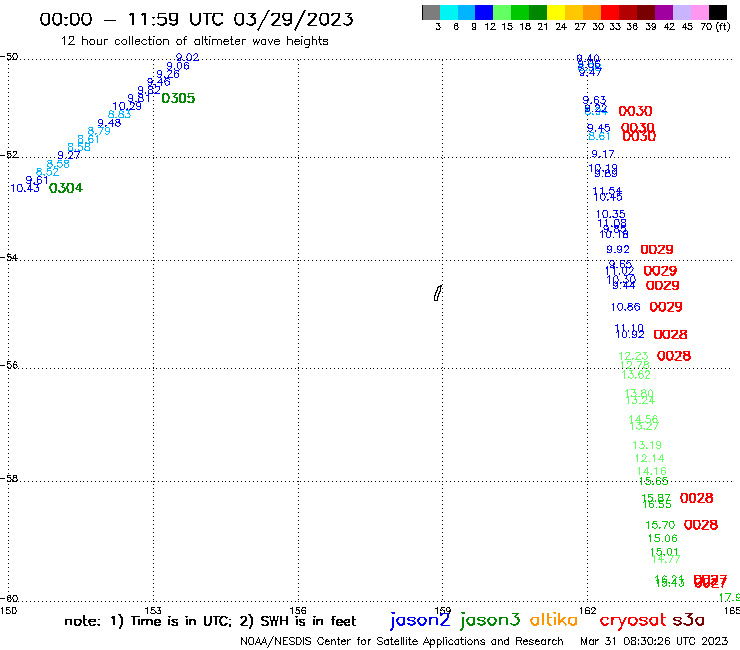Click the latitude axis label "-52"
The image size is (740, 650).
pyautogui.click(x=9, y=155)
